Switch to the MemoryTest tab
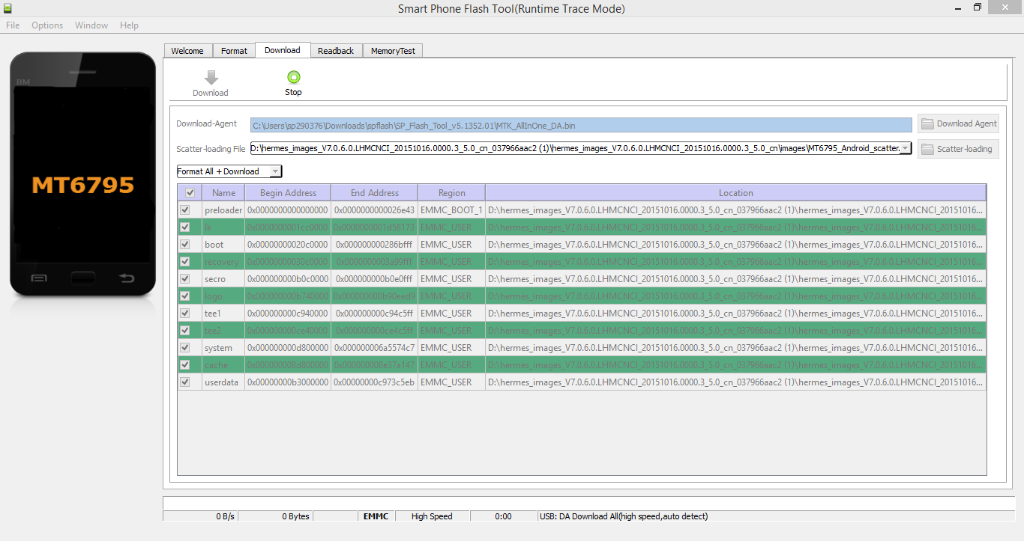This screenshot has height=541, width=1024. point(394,50)
